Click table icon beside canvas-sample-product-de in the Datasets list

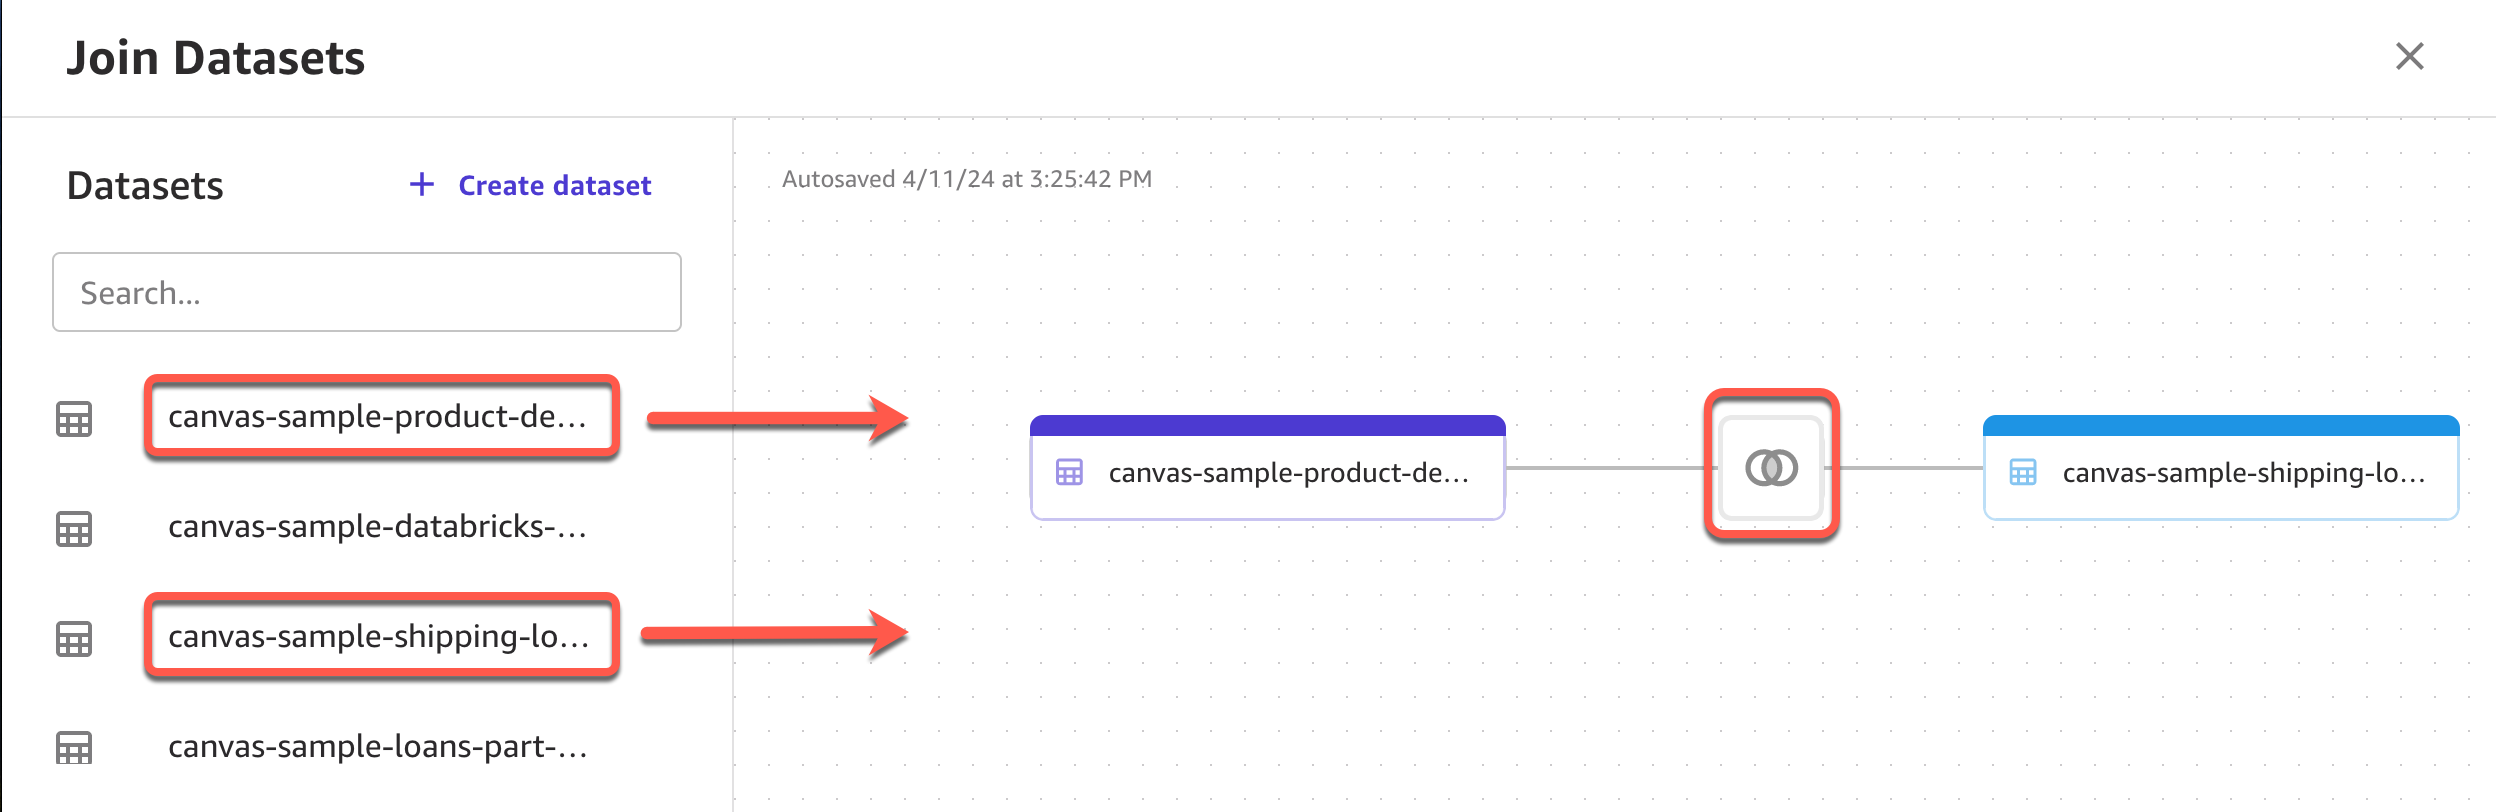click(x=74, y=419)
